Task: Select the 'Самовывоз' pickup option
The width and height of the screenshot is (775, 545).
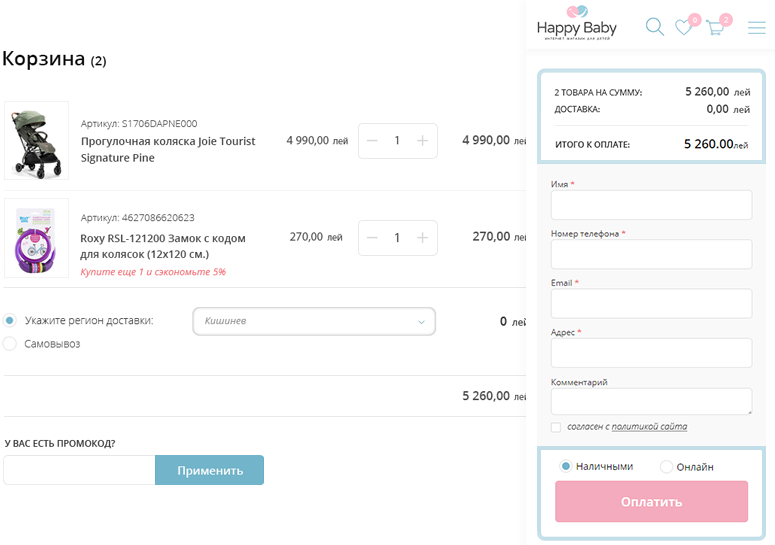Action: 9,343
